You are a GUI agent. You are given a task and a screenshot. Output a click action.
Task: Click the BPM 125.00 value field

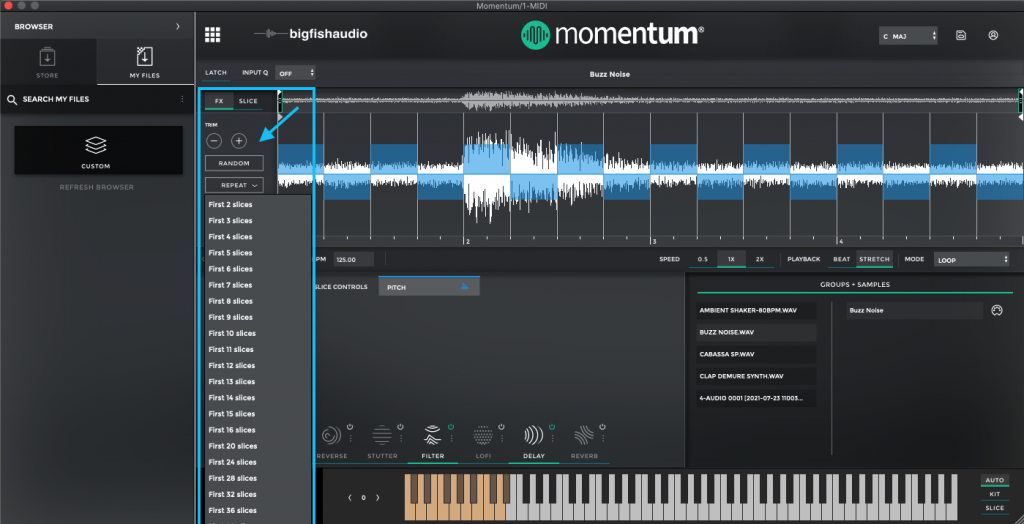pyautogui.click(x=353, y=259)
